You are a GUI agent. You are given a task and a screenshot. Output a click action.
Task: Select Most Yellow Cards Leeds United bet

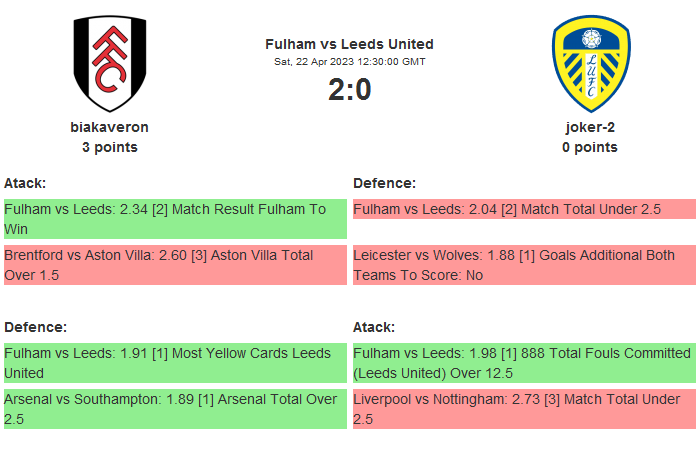(175, 363)
